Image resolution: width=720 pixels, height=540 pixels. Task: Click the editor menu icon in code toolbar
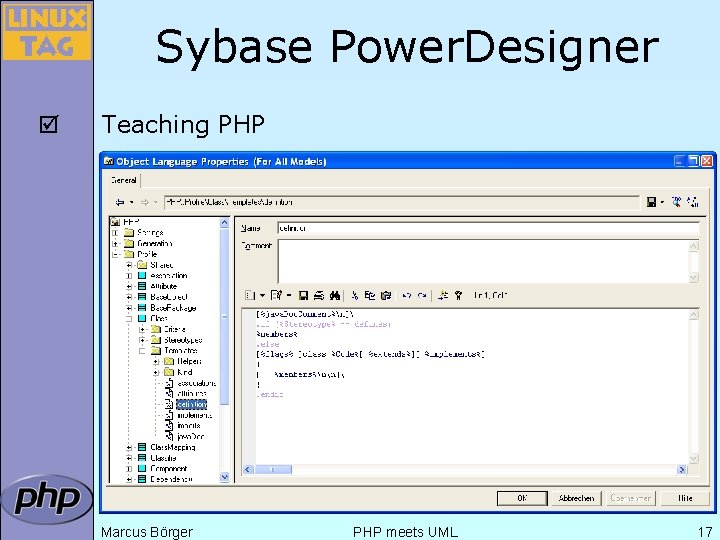point(249,295)
